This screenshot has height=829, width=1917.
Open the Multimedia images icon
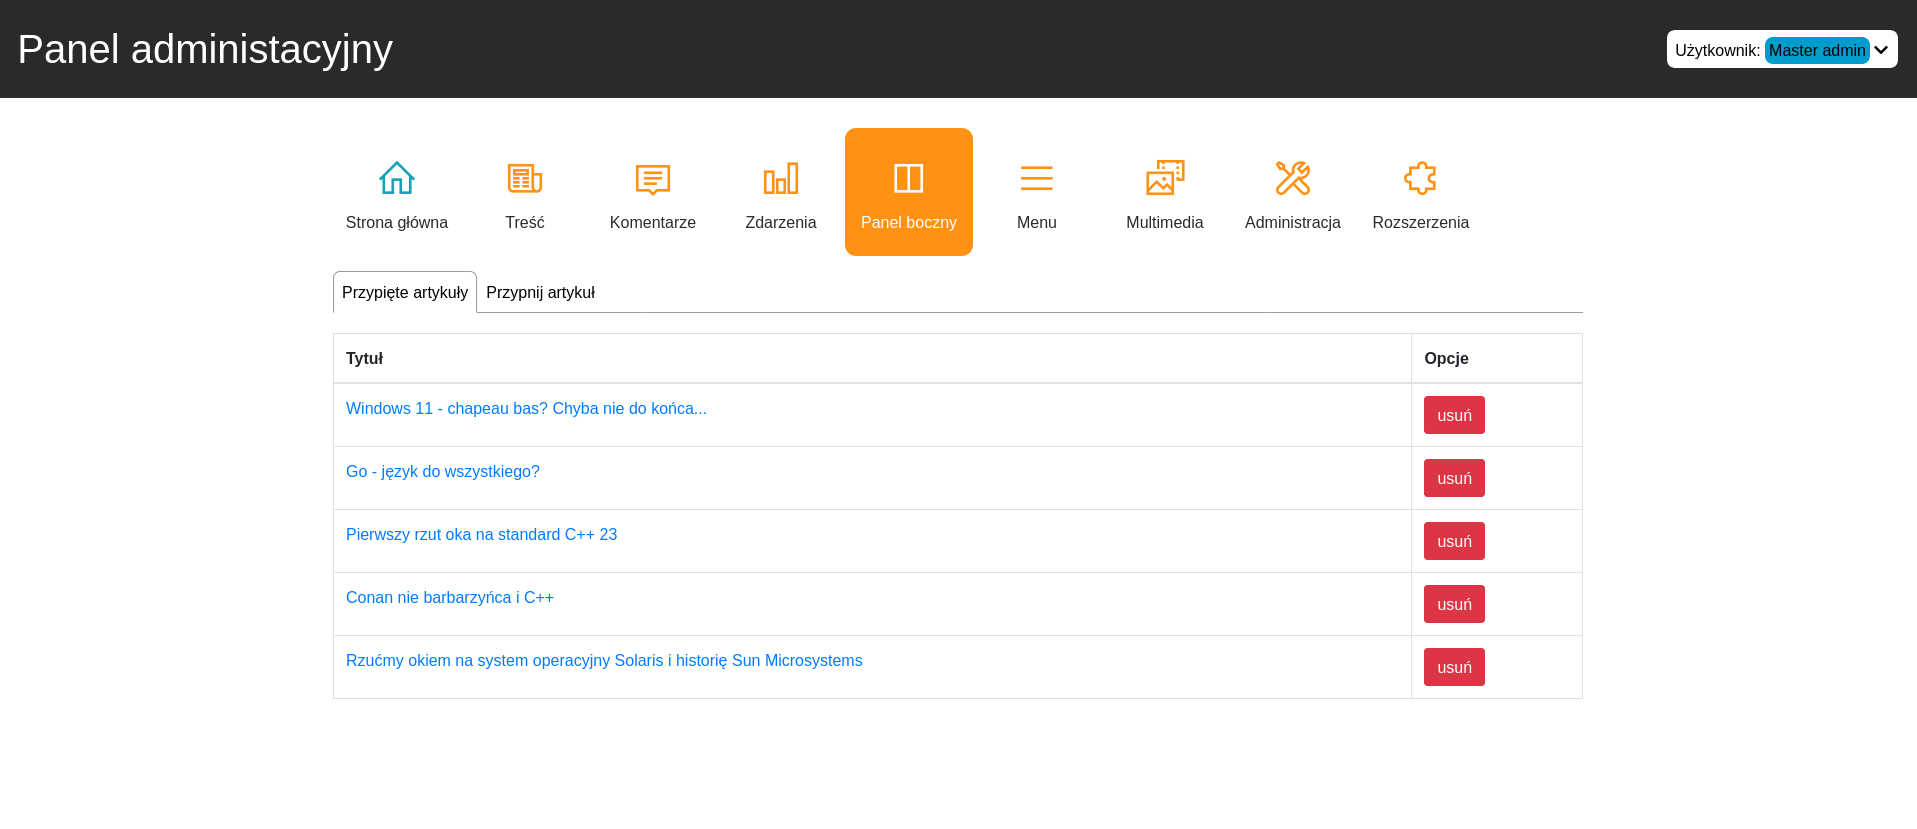click(1165, 178)
